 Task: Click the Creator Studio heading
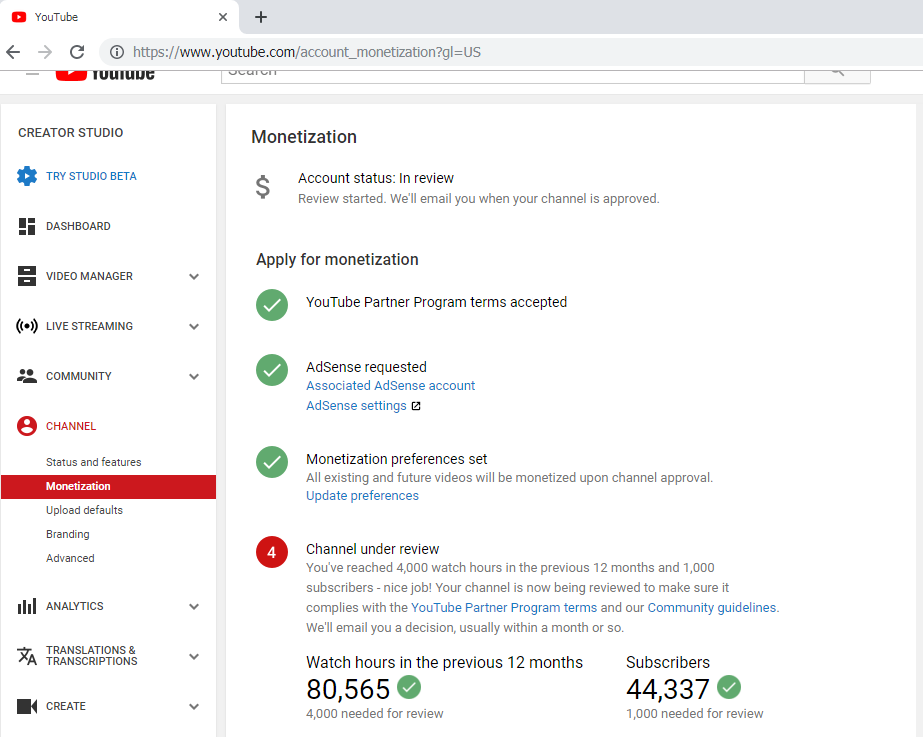(x=71, y=132)
